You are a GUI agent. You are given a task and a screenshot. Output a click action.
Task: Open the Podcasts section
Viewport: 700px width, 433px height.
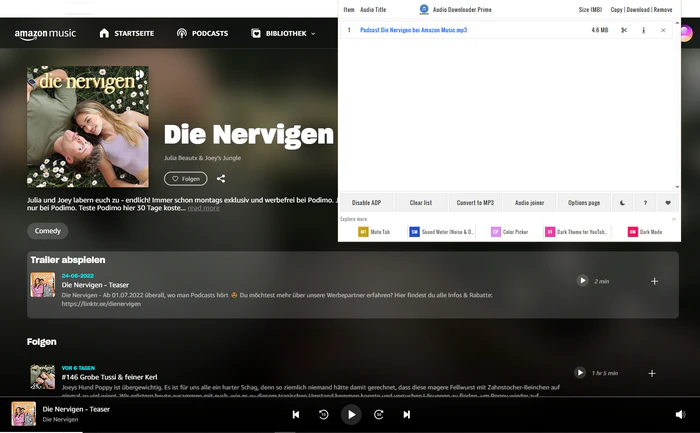[202, 33]
